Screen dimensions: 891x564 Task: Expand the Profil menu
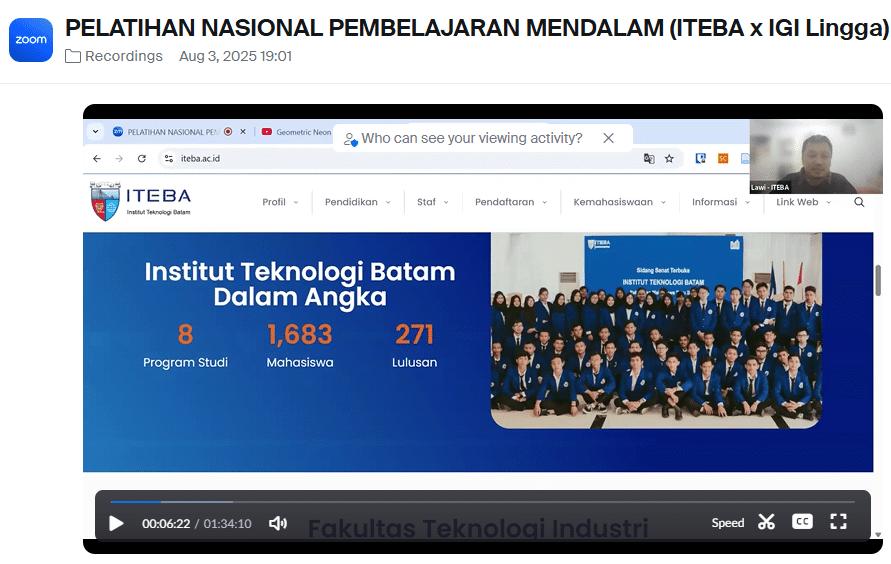280,202
